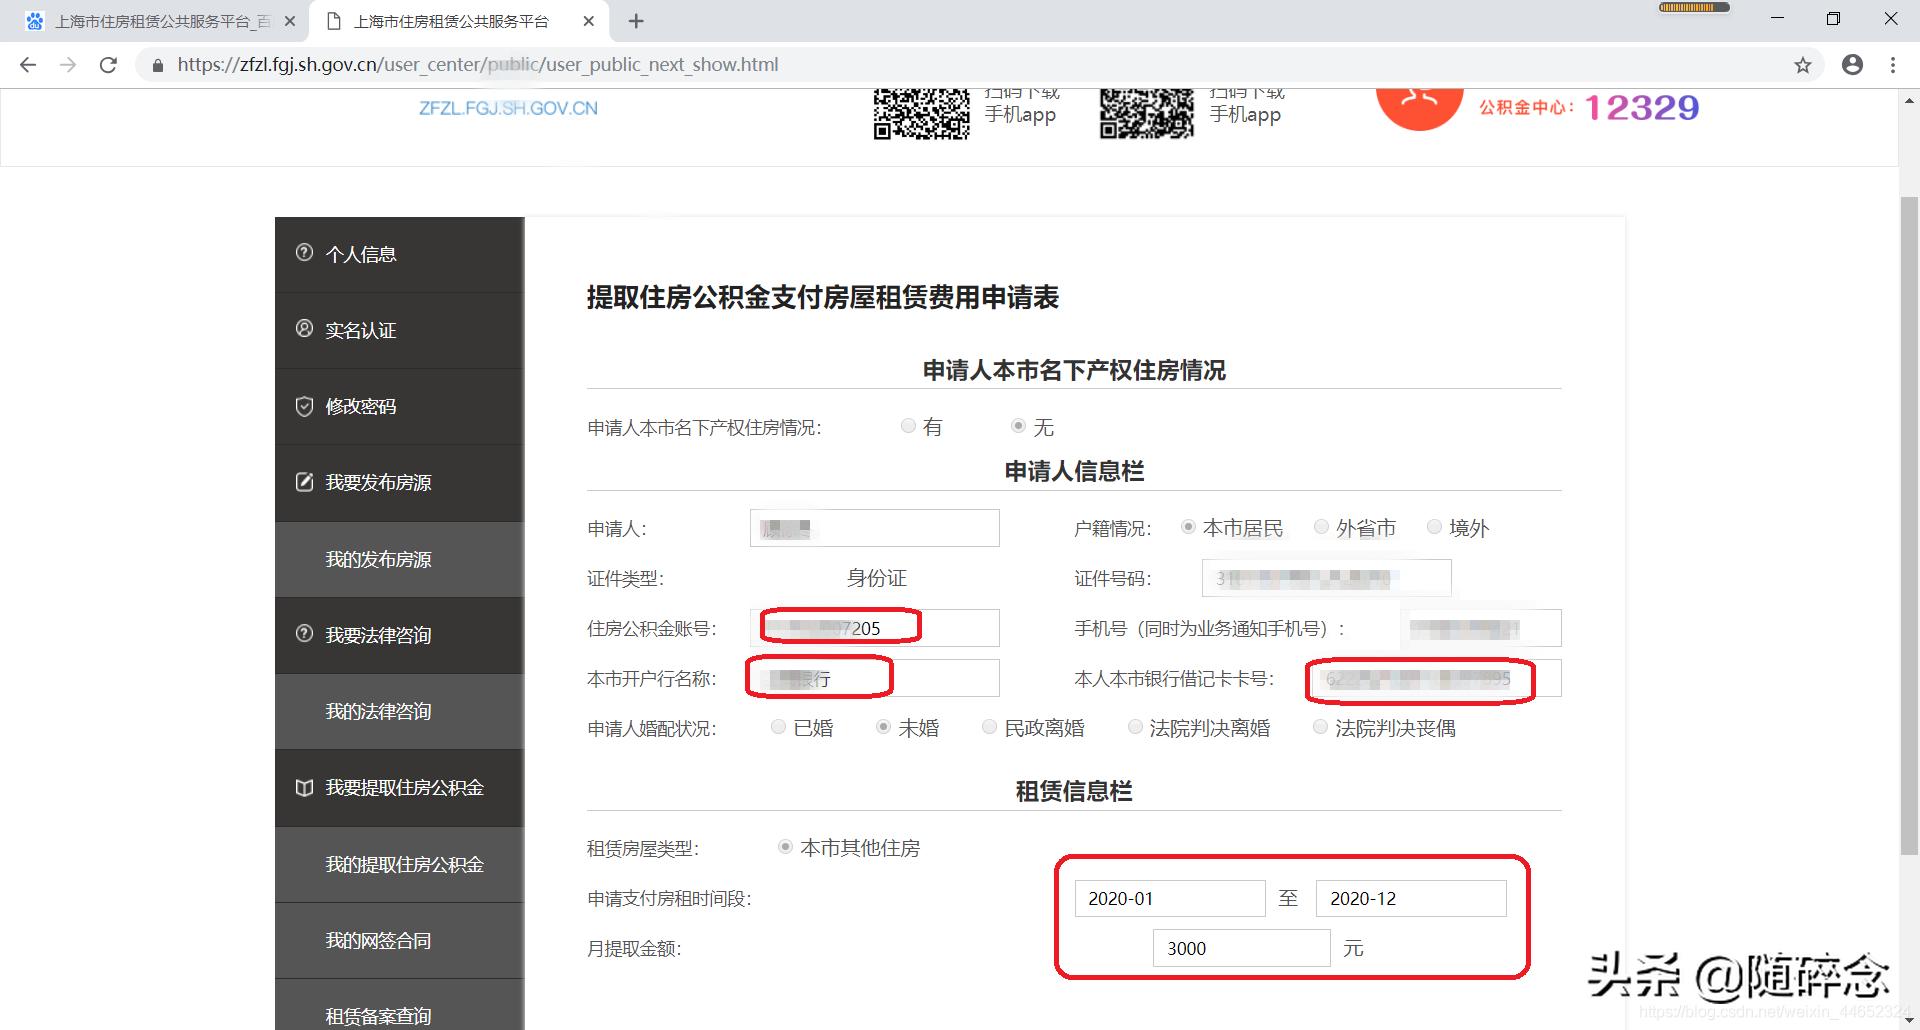Click the pencil icon beside 我要发布房源
1920x1030 pixels.
[x=305, y=482]
